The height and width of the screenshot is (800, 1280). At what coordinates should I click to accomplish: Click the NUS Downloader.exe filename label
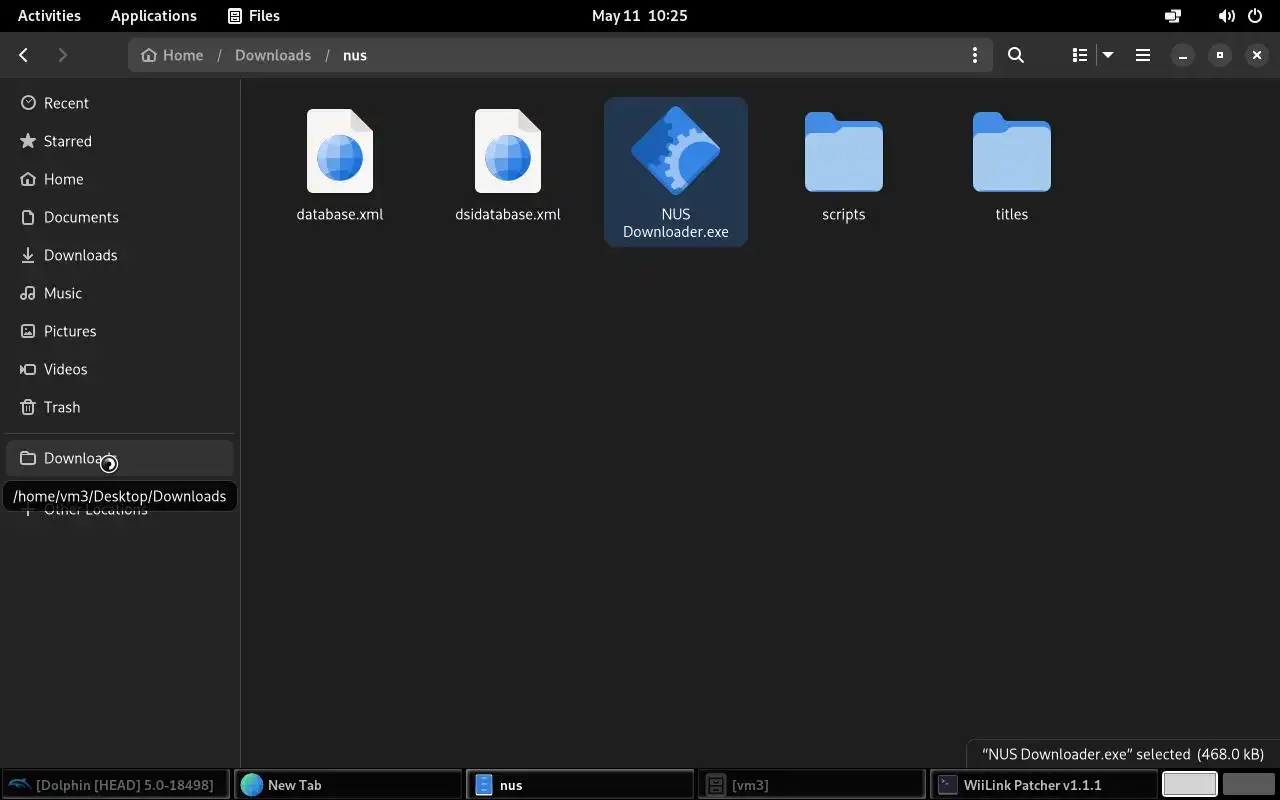(676, 223)
